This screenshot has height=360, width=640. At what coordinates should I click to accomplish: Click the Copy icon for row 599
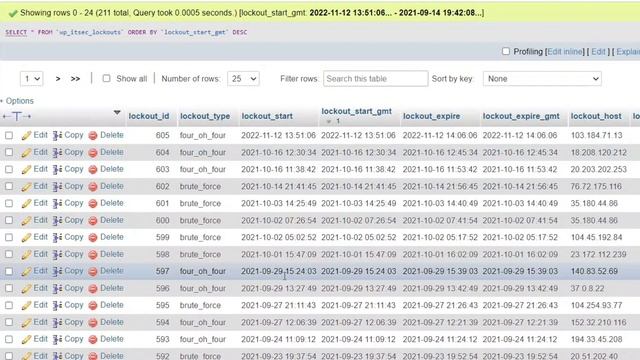click(57, 238)
